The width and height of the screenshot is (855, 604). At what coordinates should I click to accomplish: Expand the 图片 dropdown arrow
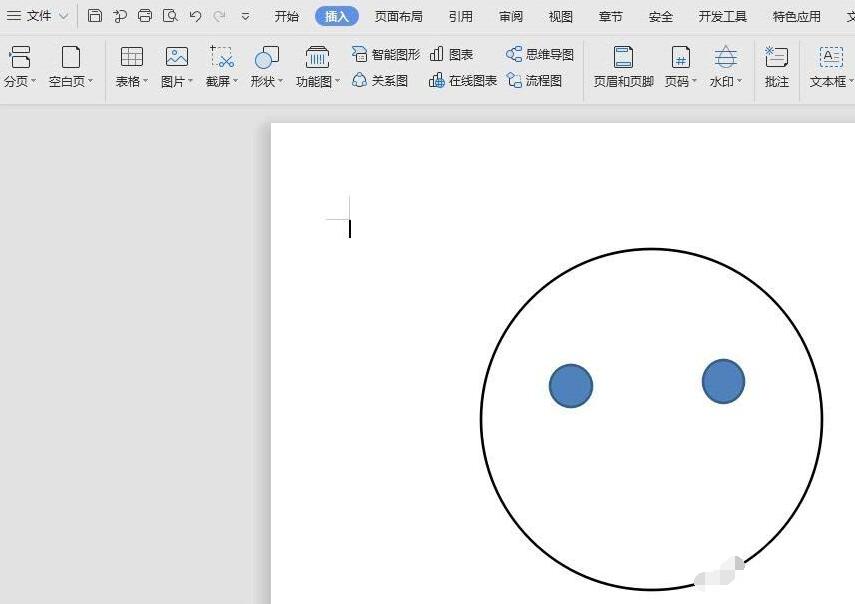pos(190,81)
